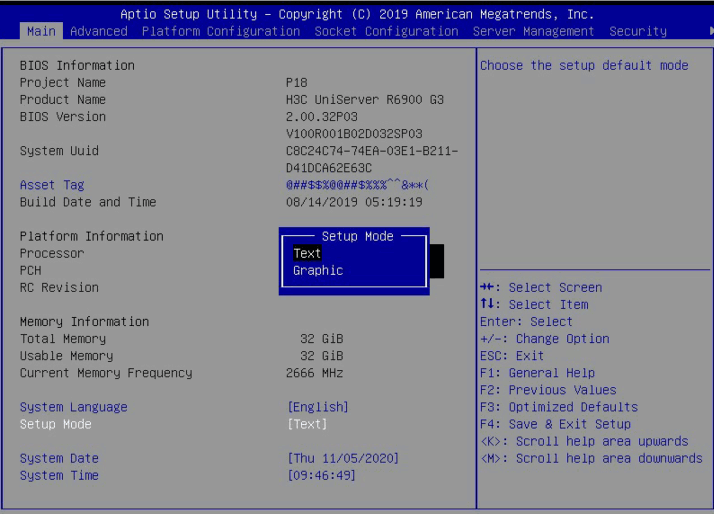Go to Server Management tab

click(x=533, y=31)
